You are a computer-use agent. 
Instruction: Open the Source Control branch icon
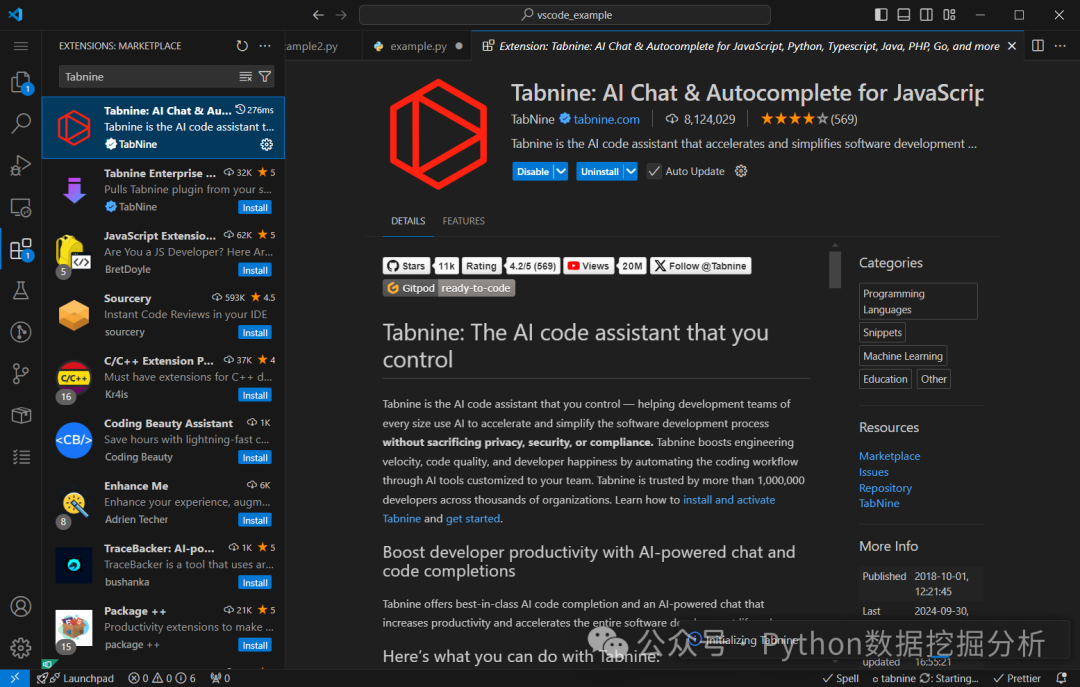21,373
